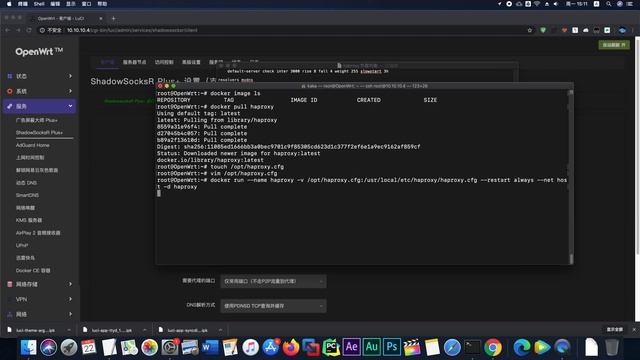Click the terminal cursor line

pyautogui.click(x=158, y=193)
